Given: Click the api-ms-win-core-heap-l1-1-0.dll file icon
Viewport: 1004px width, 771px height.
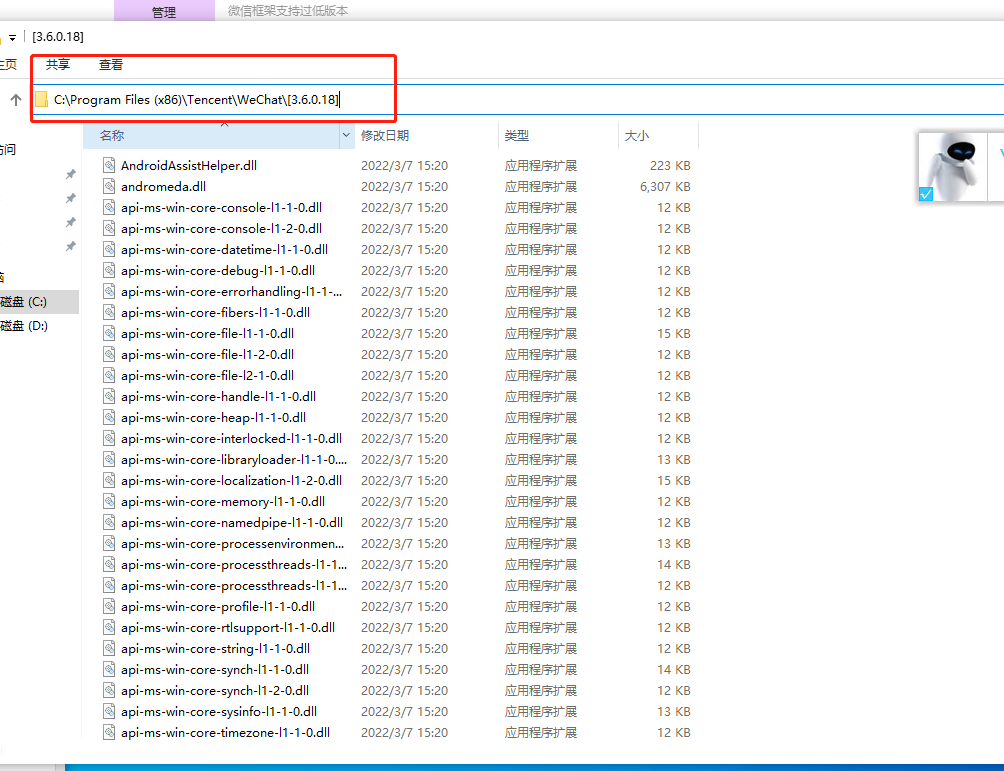Looking at the screenshot, I should click(110, 417).
